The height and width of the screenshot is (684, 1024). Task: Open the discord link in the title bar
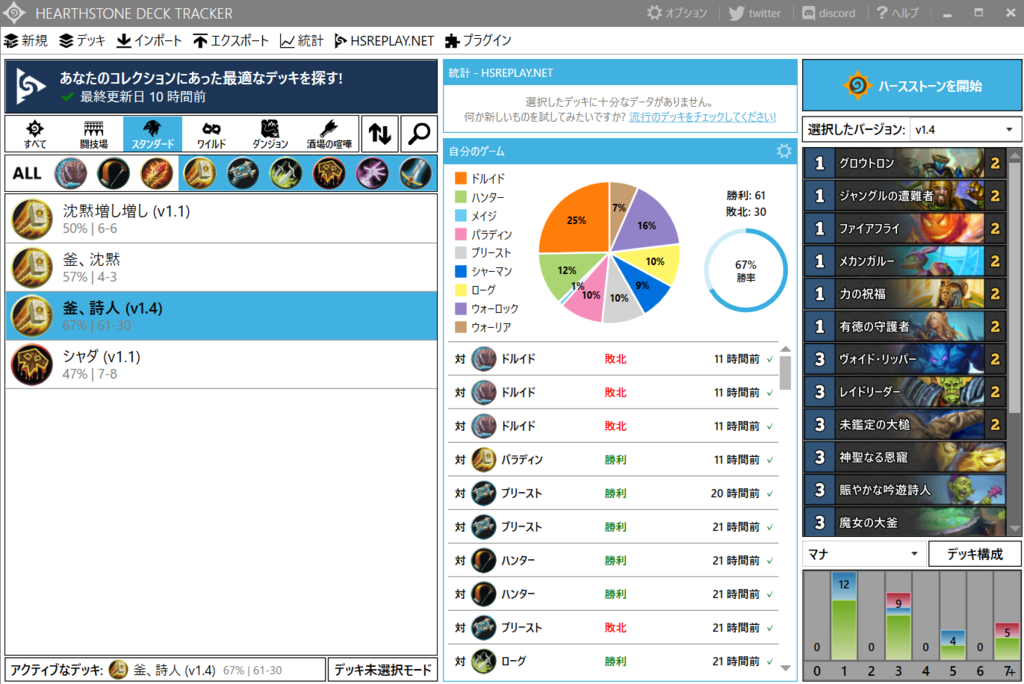tap(829, 13)
